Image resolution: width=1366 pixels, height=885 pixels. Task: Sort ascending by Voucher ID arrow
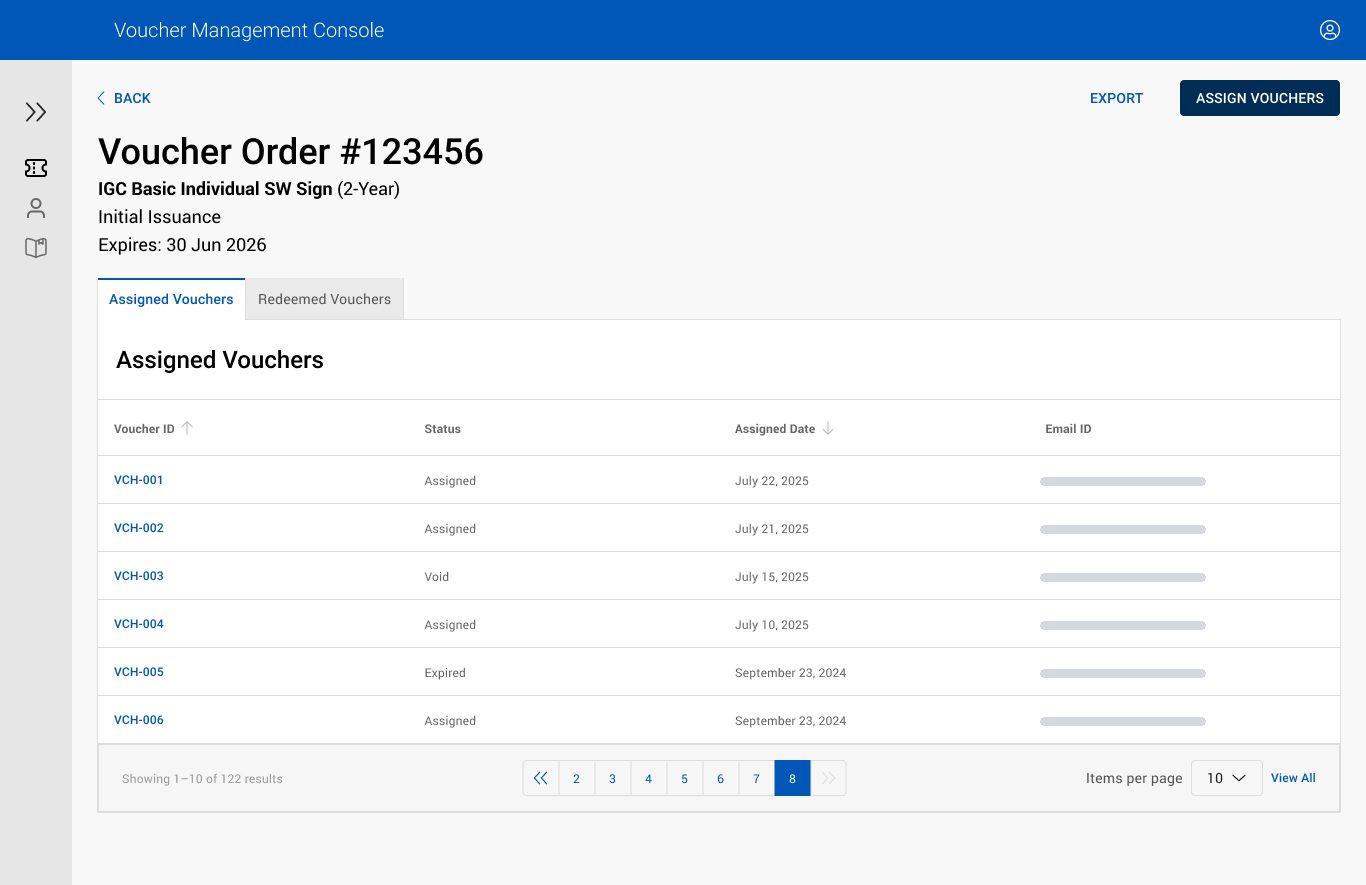pos(187,428)
